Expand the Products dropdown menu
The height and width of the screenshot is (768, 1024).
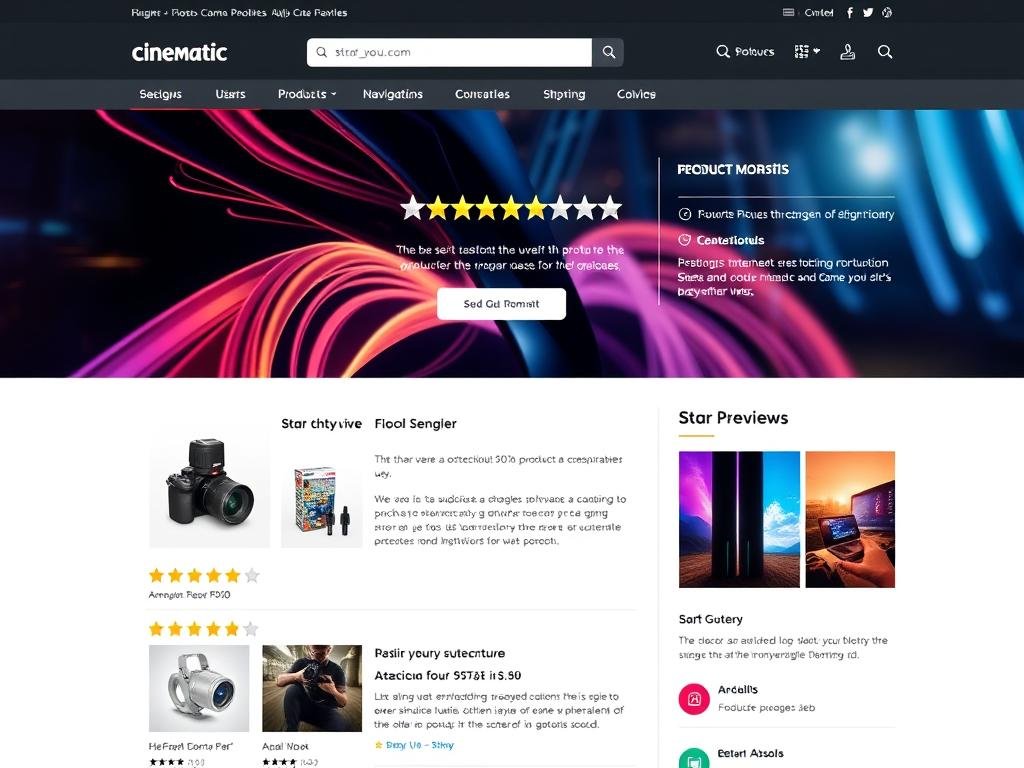coord(307,94)
